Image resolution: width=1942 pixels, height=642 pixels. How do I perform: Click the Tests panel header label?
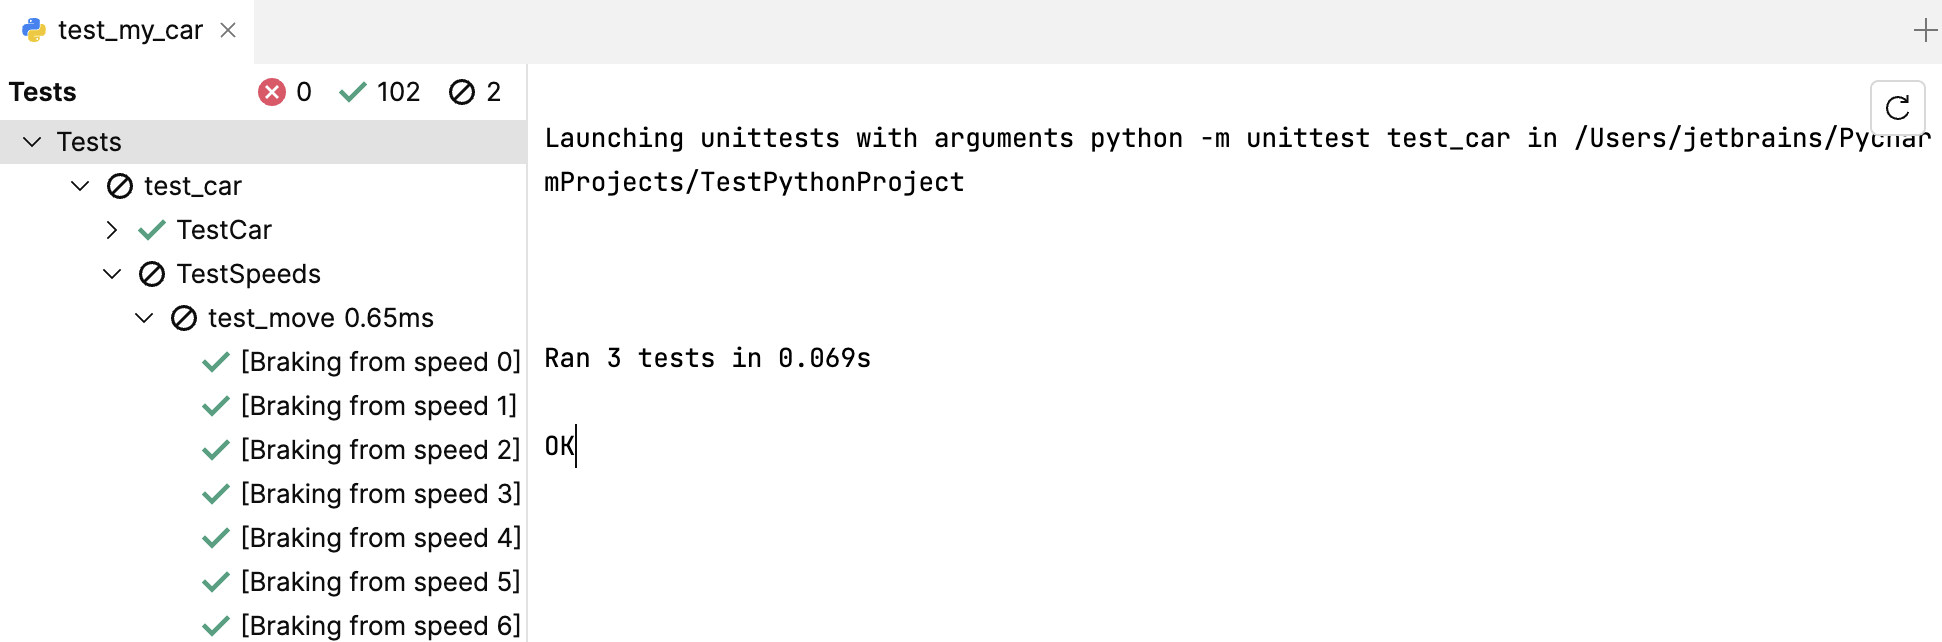point(42,91)
